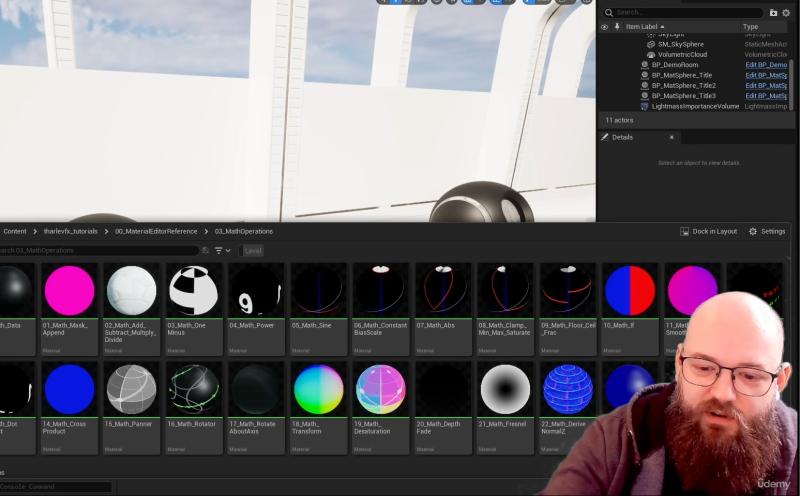
Task: Click the LightmassImportanceVolume actor icon
Action: pos(644,106)
